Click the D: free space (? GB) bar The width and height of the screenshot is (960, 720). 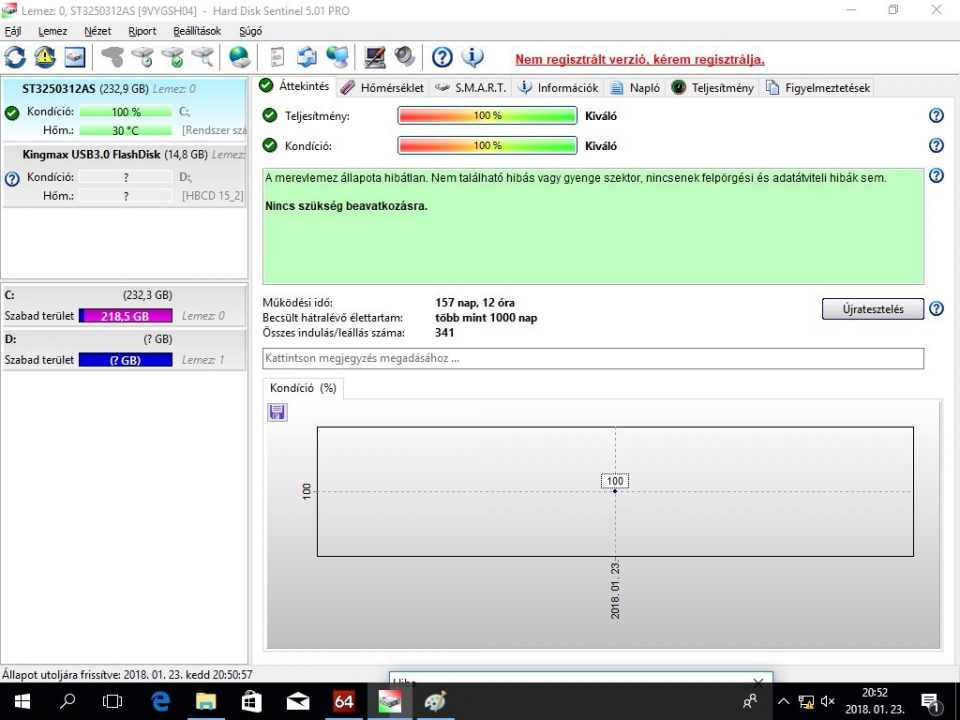[x=126, y=360]
